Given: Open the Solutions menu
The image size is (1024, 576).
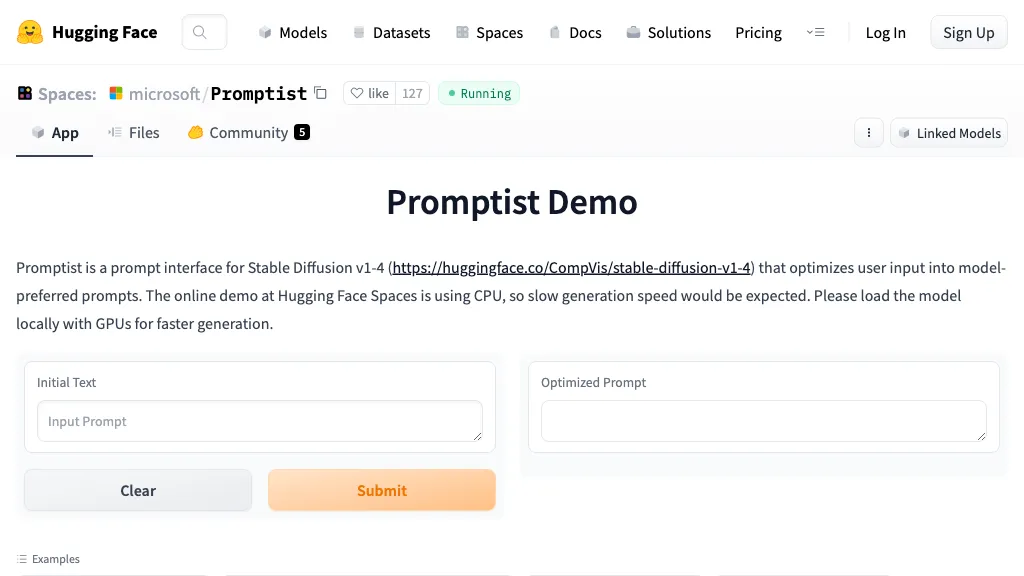Looking at the screenshot, I should (x=668, y=32).
